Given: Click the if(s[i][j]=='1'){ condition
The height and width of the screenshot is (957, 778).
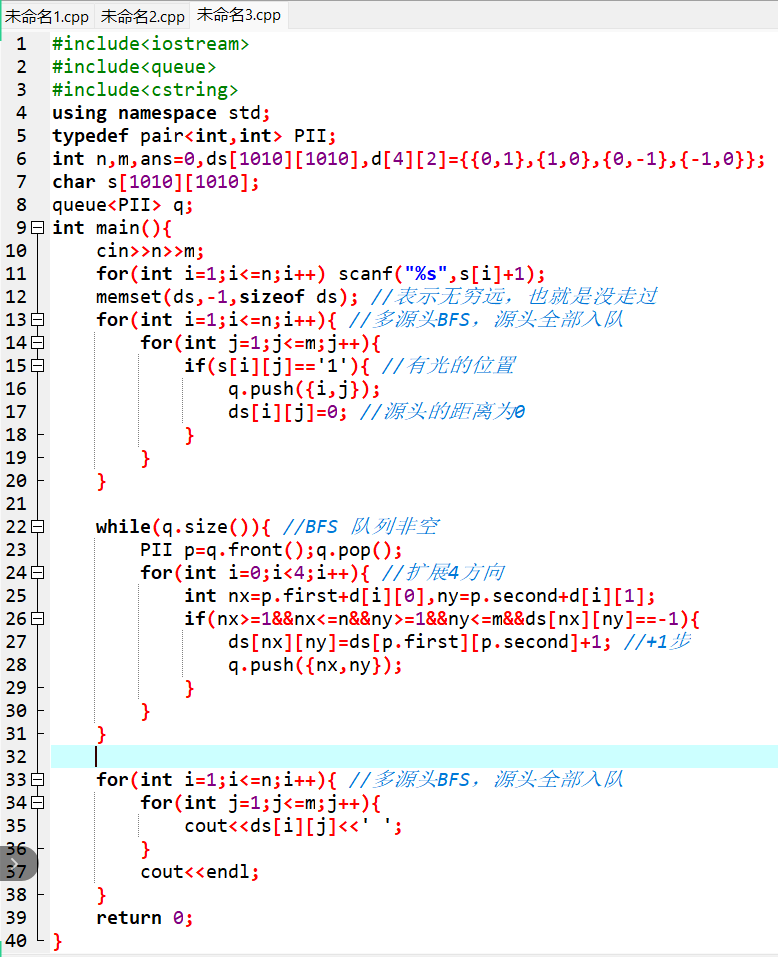Looking at the screenshot, I should (x=276, y=366).
